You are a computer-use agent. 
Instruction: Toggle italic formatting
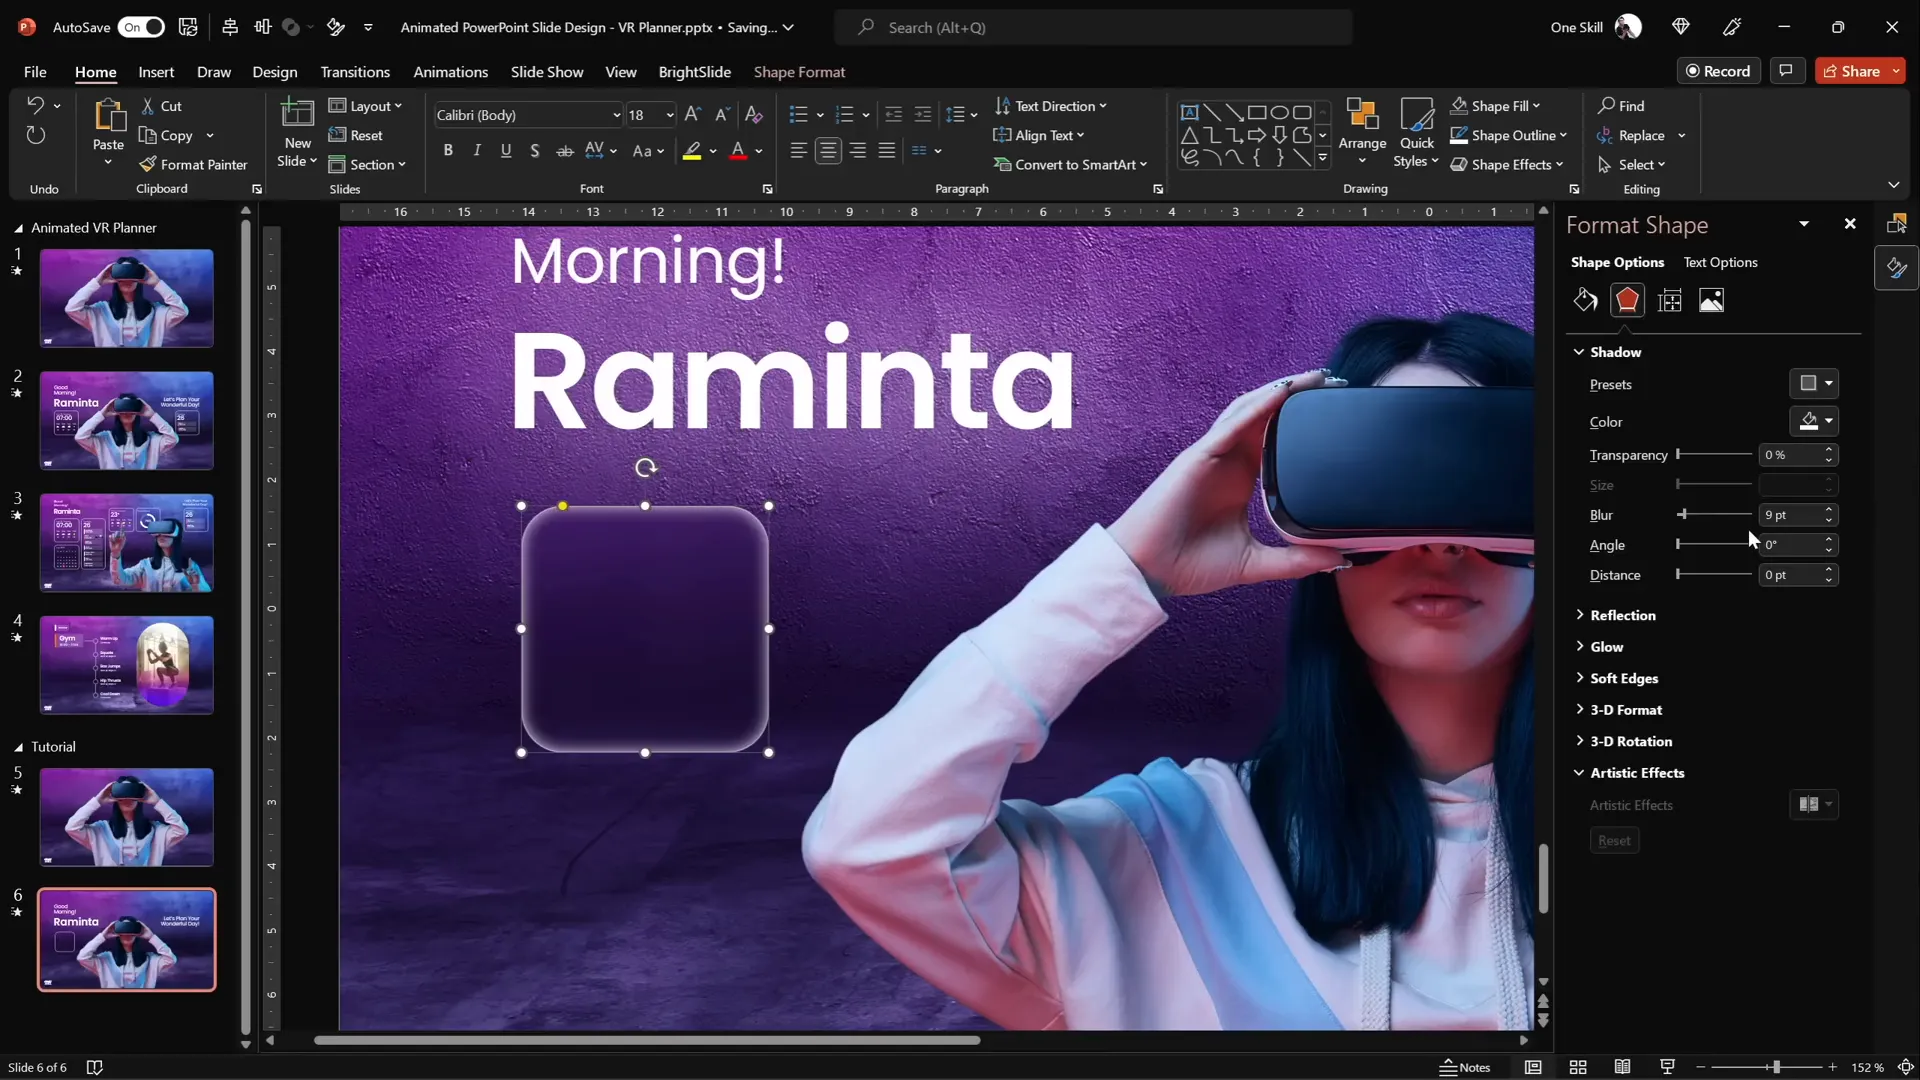click(477, 150)
